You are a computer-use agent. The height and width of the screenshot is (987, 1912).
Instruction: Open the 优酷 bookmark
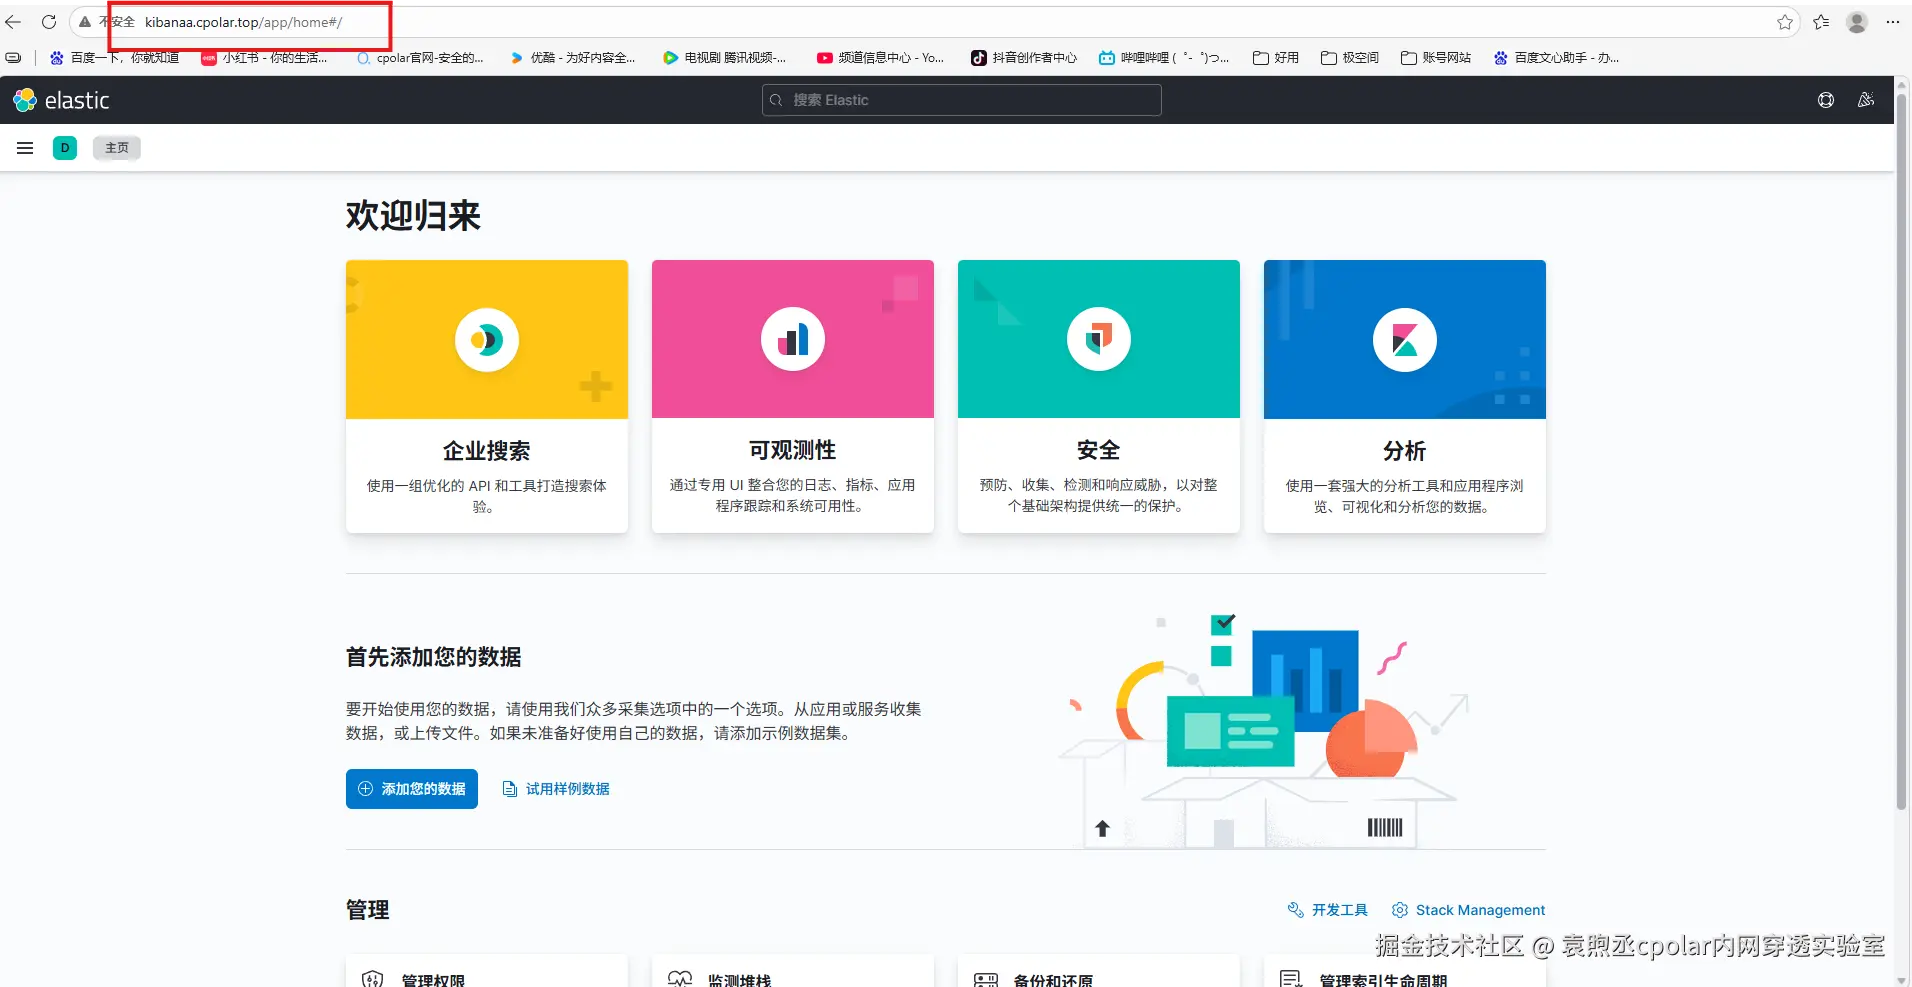tap(573, 58)
